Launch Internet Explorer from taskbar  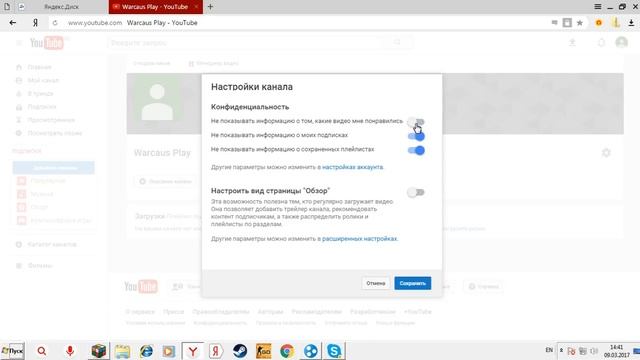[x=146, y=351]
